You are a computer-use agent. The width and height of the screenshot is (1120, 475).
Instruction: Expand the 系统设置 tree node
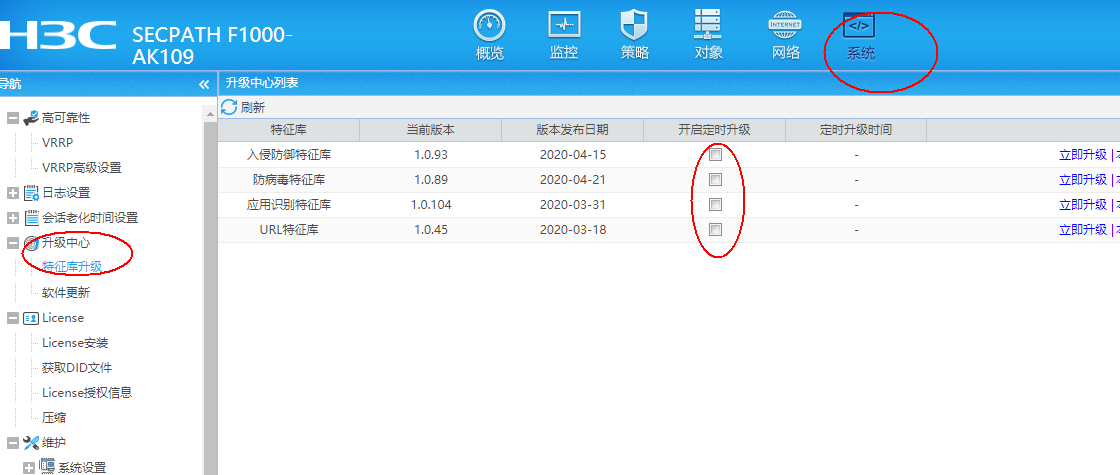[29, 468]
